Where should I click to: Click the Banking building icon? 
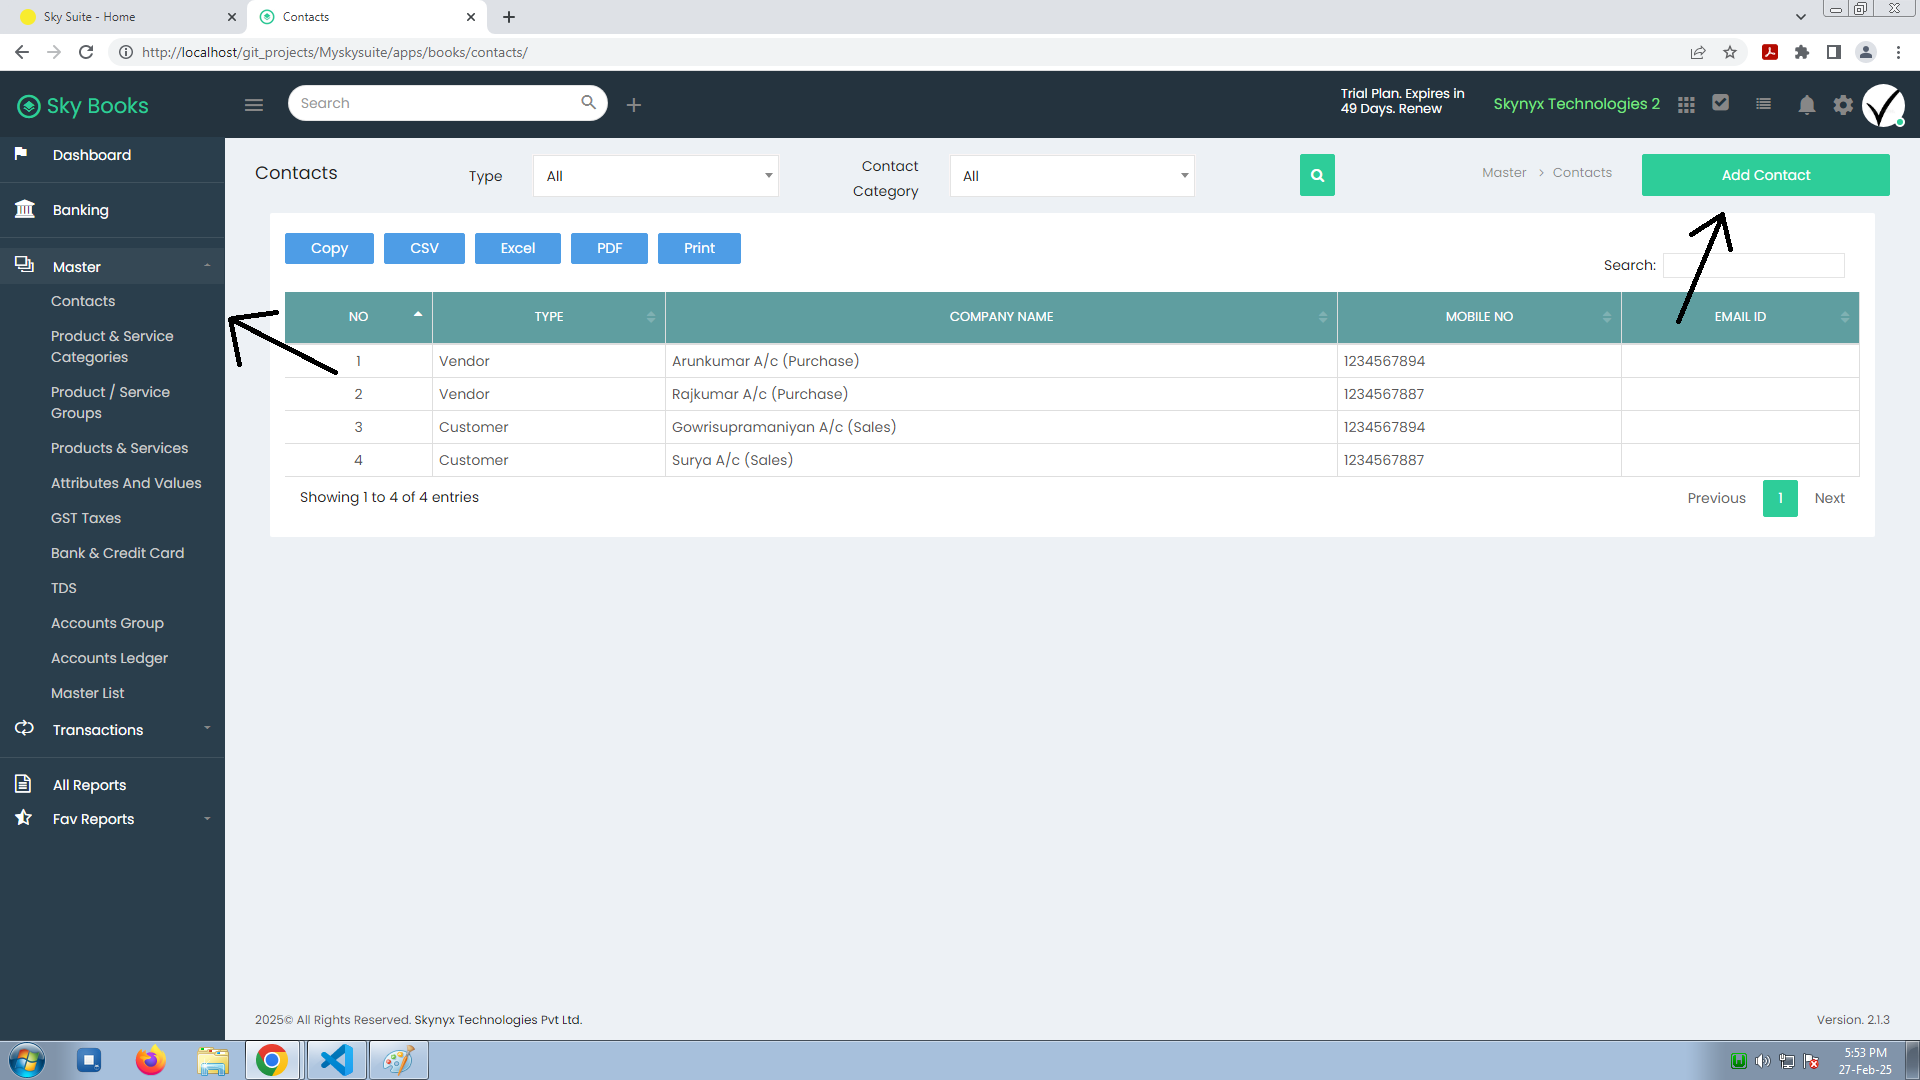point(25,208)
